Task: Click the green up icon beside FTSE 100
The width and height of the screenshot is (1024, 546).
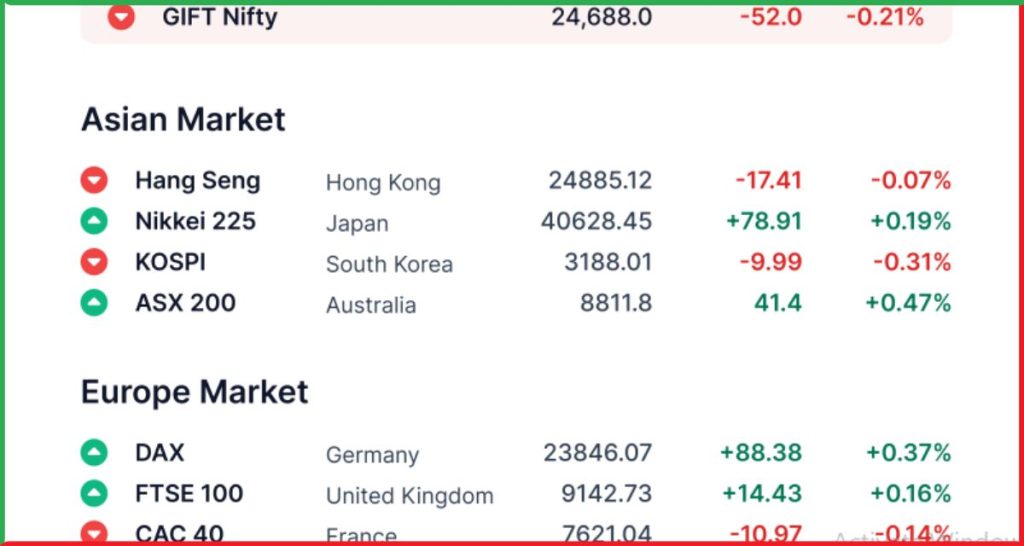Action: pos(94,494)
